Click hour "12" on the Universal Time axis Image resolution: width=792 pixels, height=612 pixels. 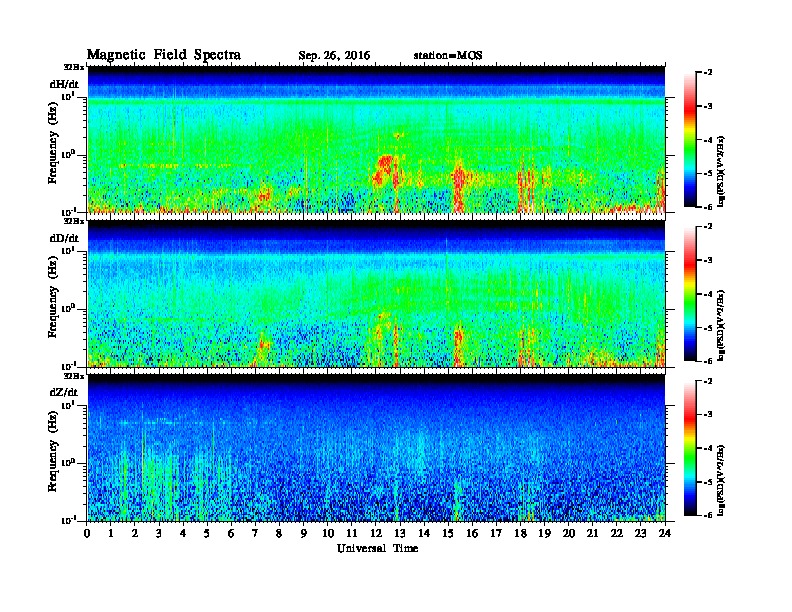point(376,534)
